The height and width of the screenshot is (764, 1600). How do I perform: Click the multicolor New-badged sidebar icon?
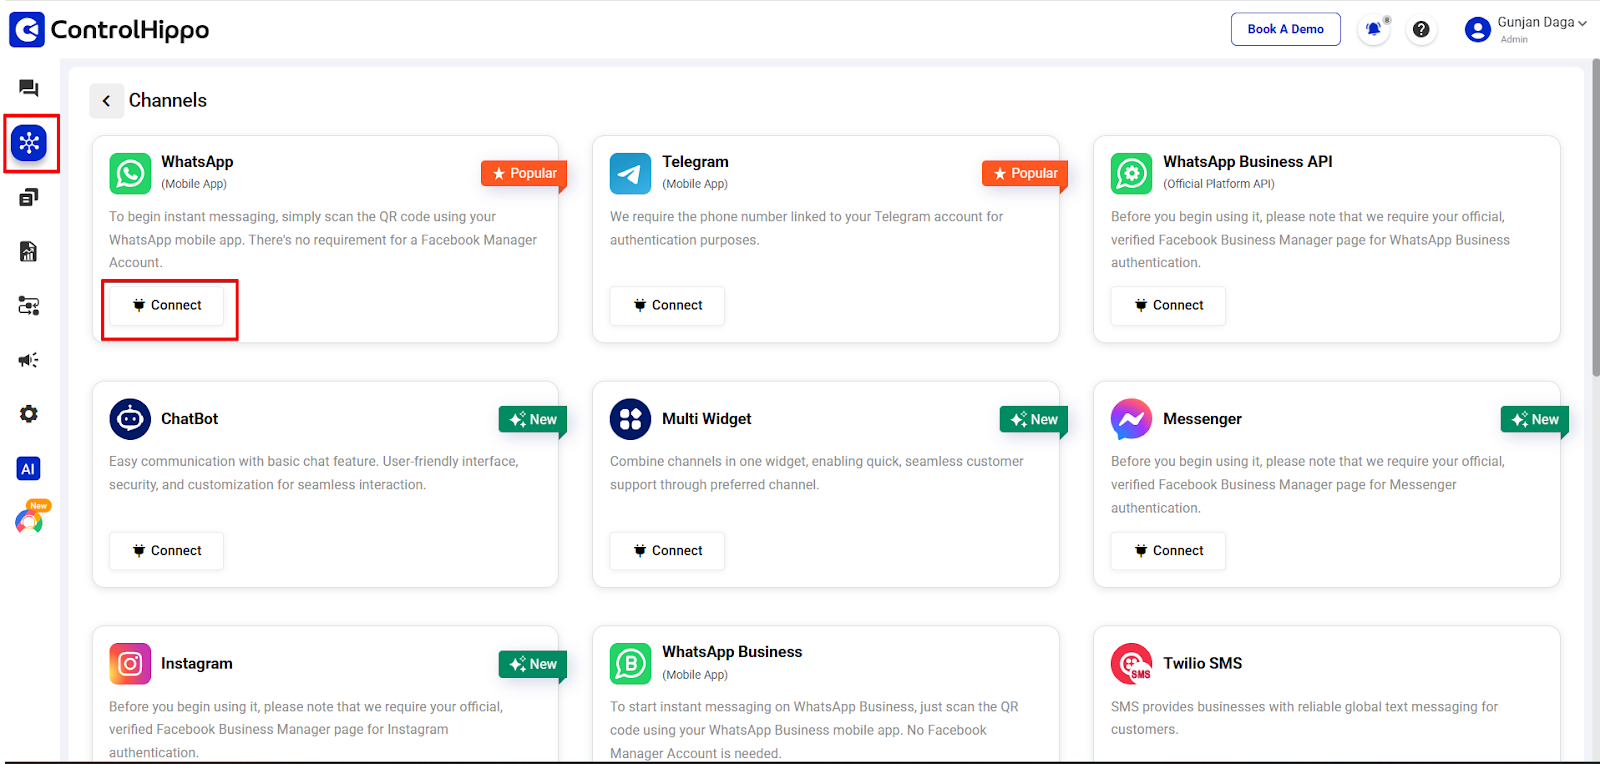[29, 520]
